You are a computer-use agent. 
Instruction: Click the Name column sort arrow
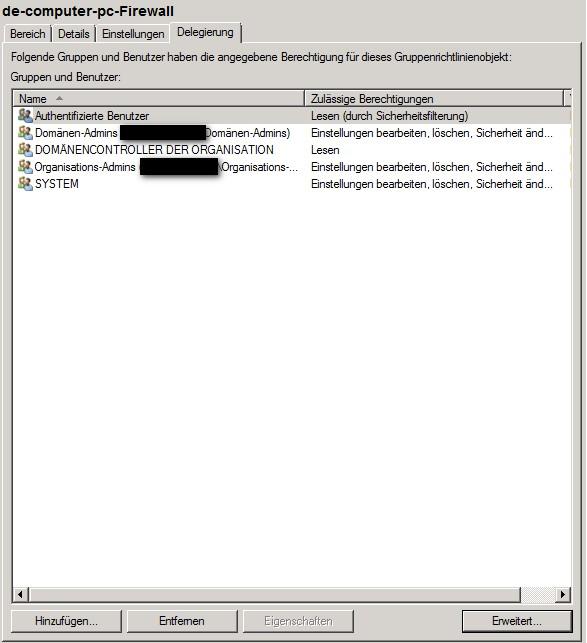(x=59, y=98)
